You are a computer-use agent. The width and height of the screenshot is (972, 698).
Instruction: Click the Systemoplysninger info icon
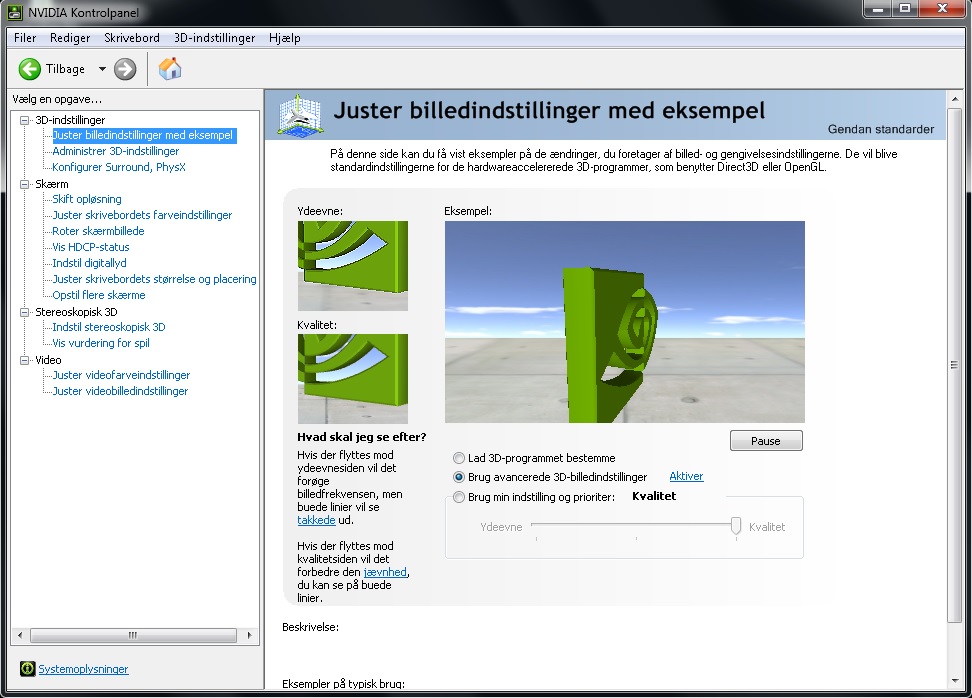[27, 668]
